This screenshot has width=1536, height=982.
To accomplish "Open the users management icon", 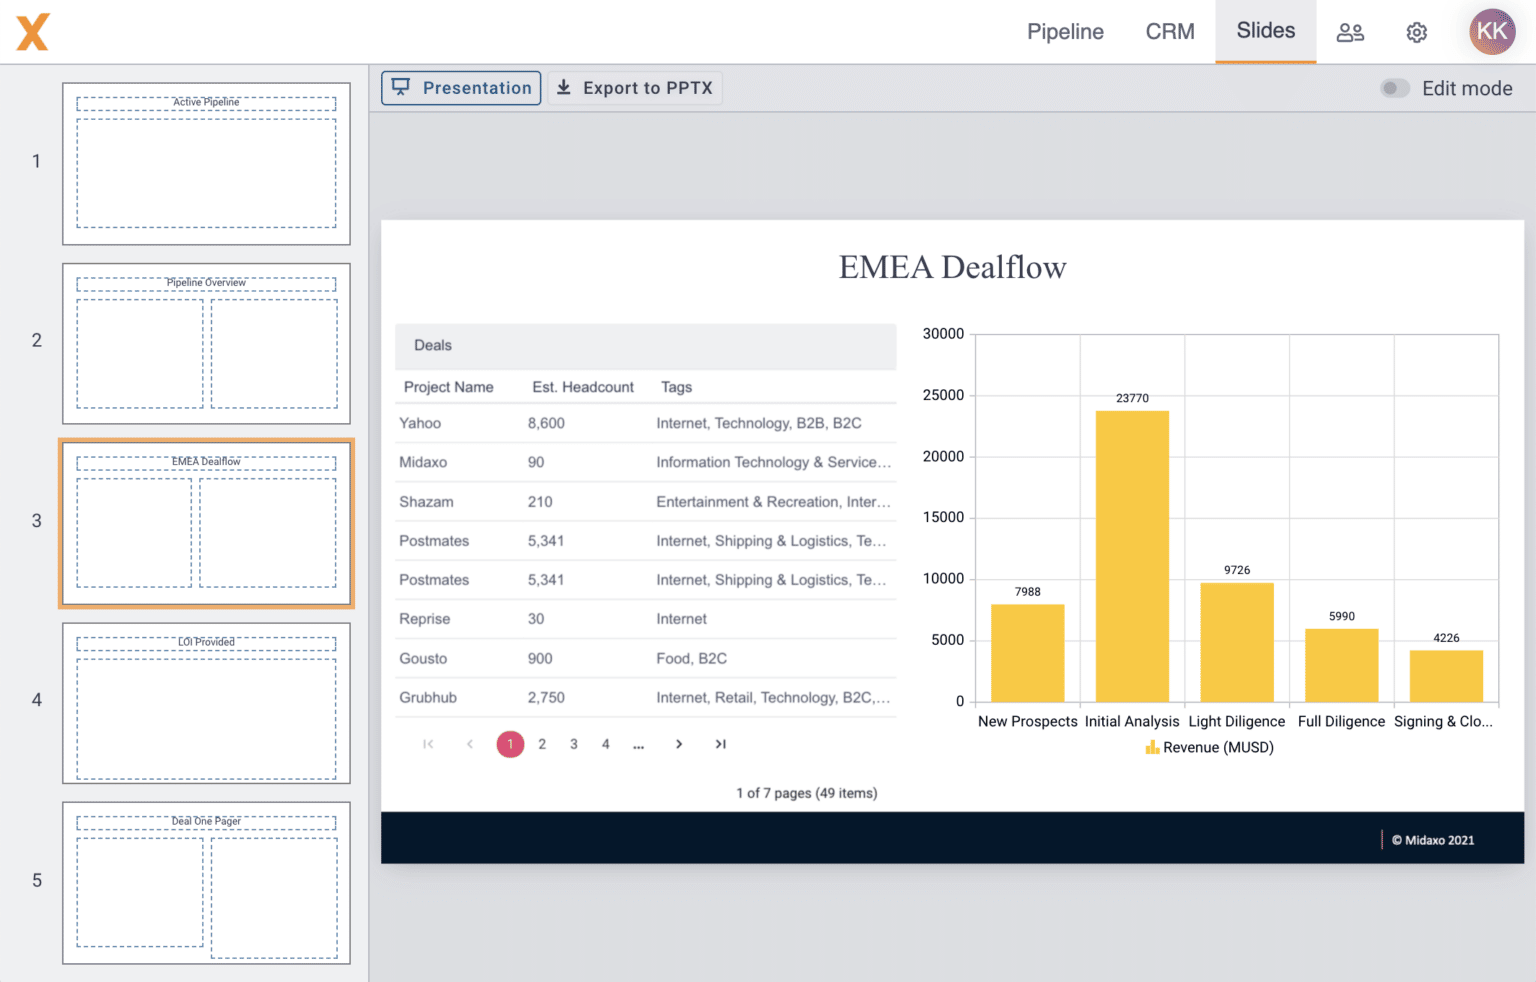I will (1350, 32).
